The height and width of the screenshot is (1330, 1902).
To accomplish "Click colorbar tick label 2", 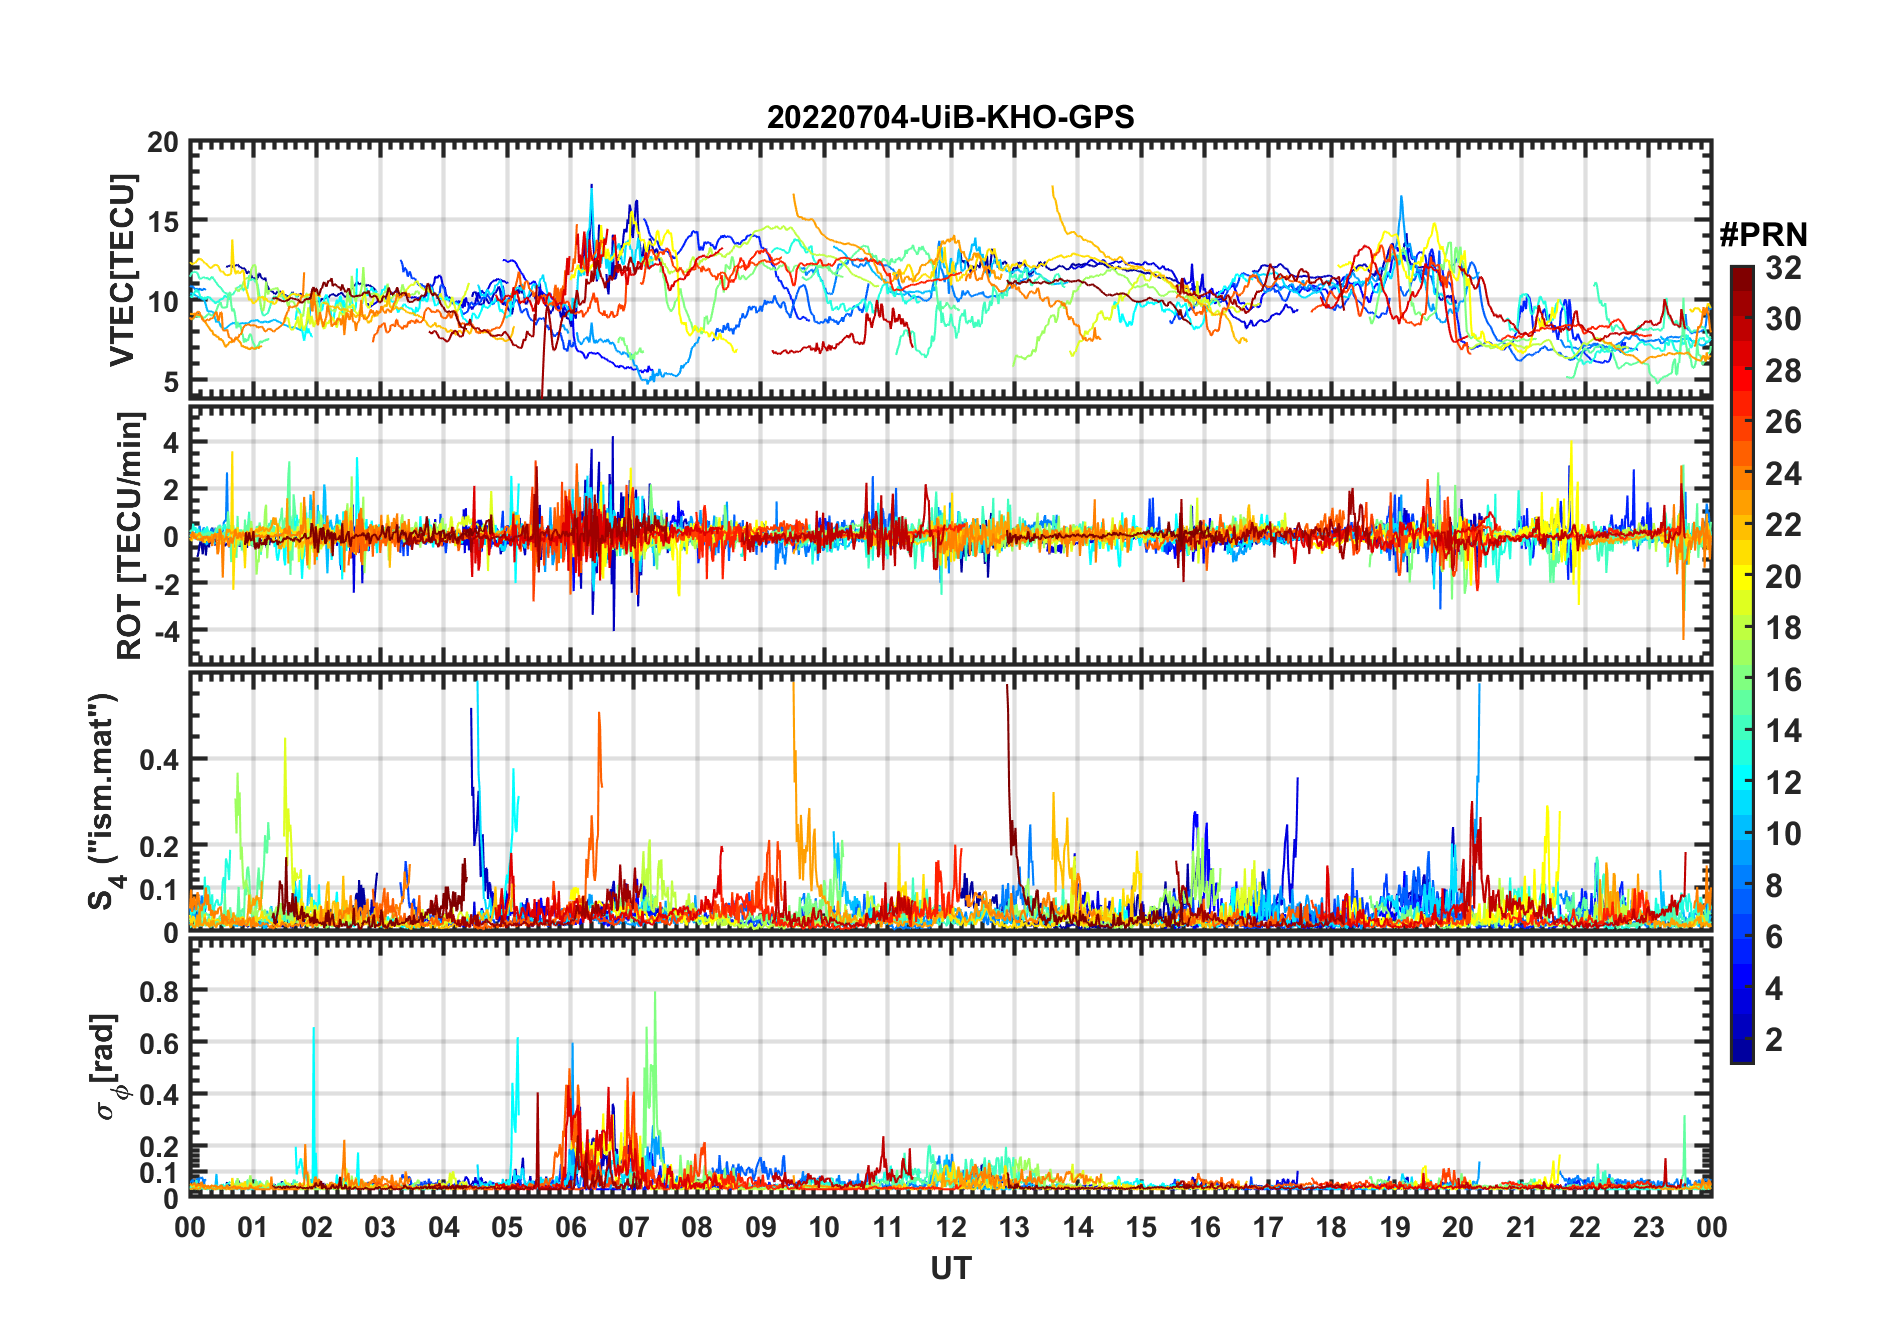I will [1775, 1040].
